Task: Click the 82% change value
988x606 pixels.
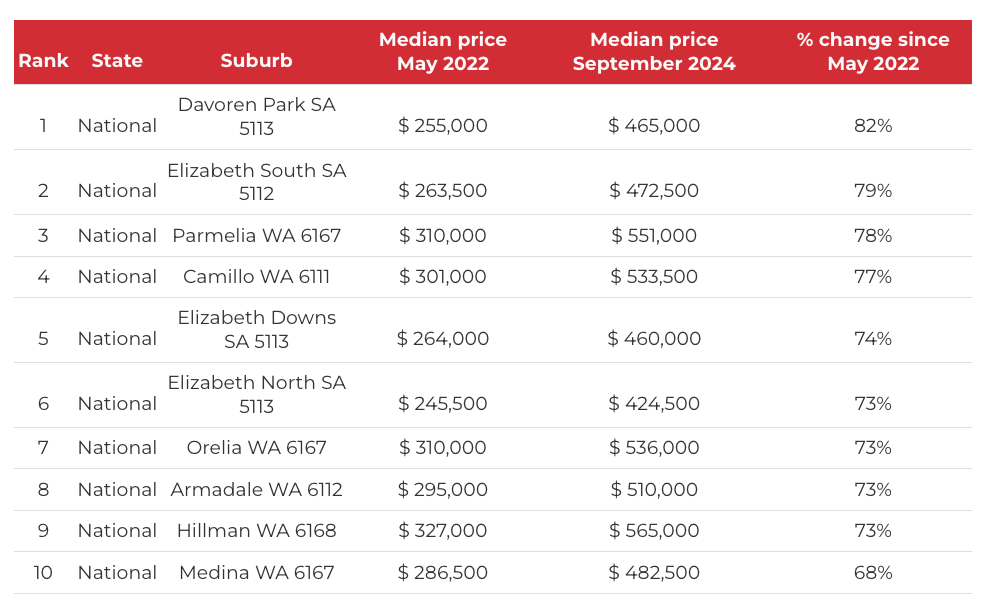Action: (873, 126)
